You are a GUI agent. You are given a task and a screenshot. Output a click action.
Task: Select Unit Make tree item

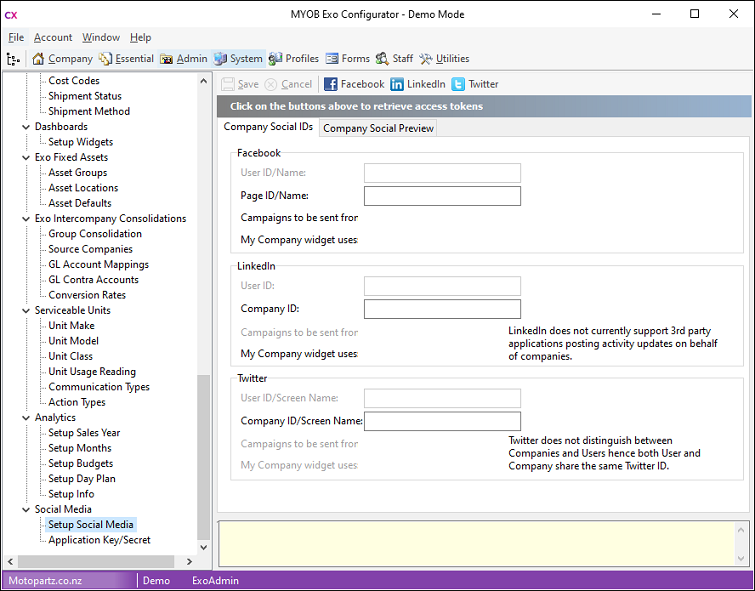click(71, 326)
